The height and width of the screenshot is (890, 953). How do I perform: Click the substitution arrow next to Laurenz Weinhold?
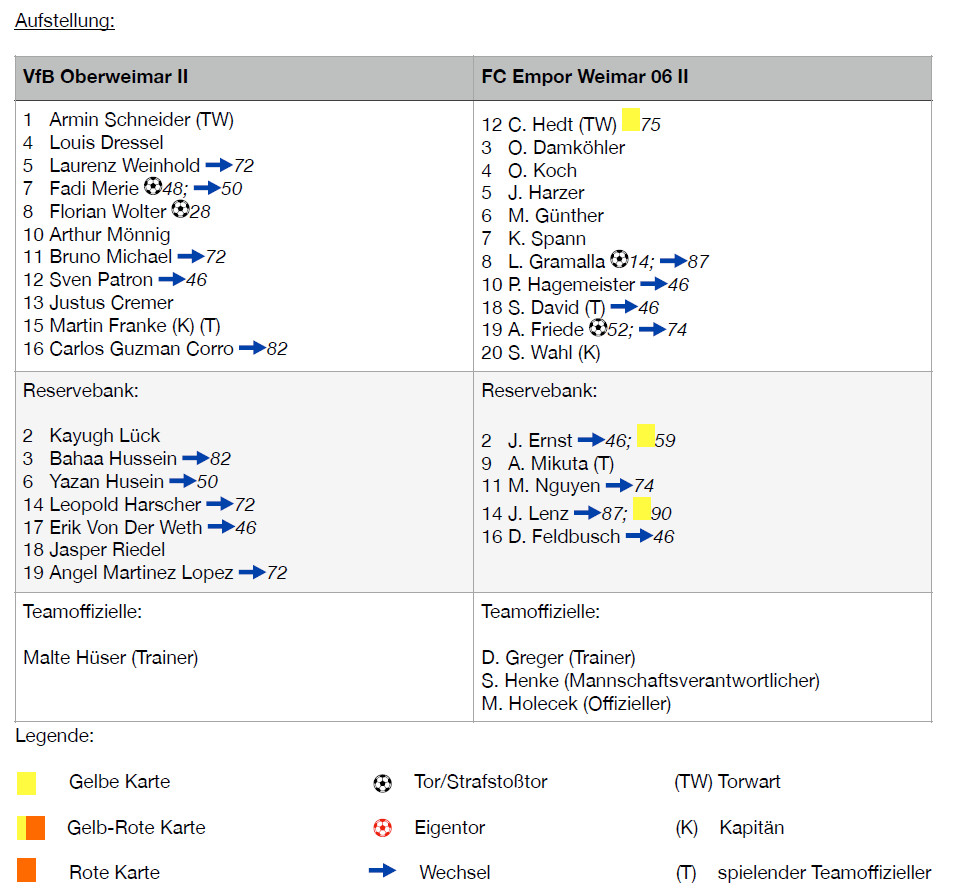[x=217, y=165]
